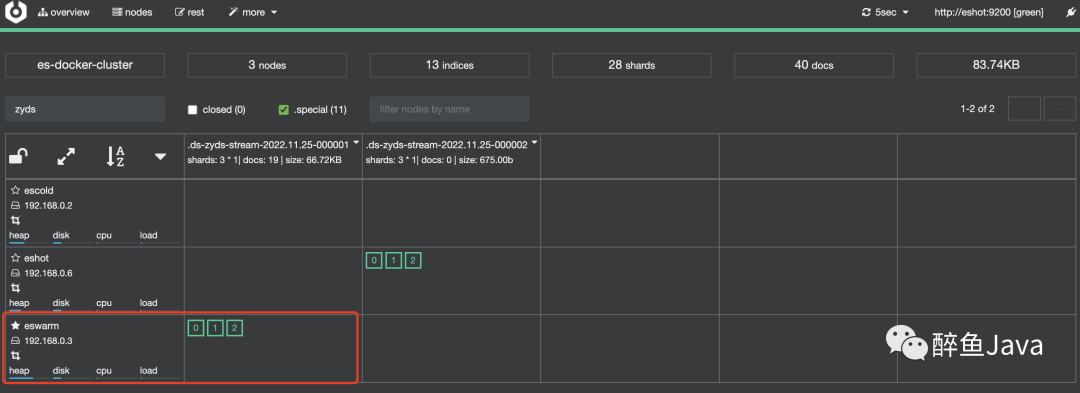
Task: Click shard 0 on eswarm node
Action: [x=196, y=328]
